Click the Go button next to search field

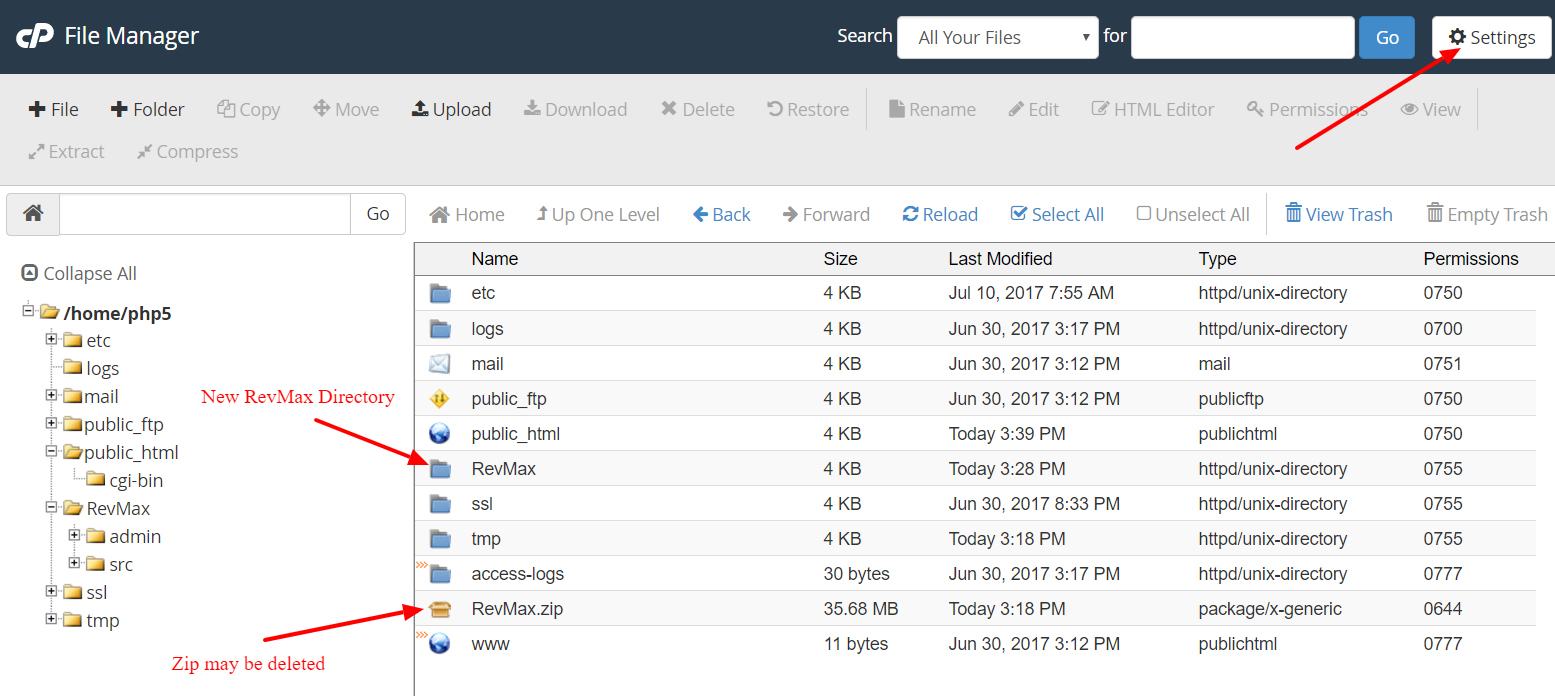[x=1386, y=38]
